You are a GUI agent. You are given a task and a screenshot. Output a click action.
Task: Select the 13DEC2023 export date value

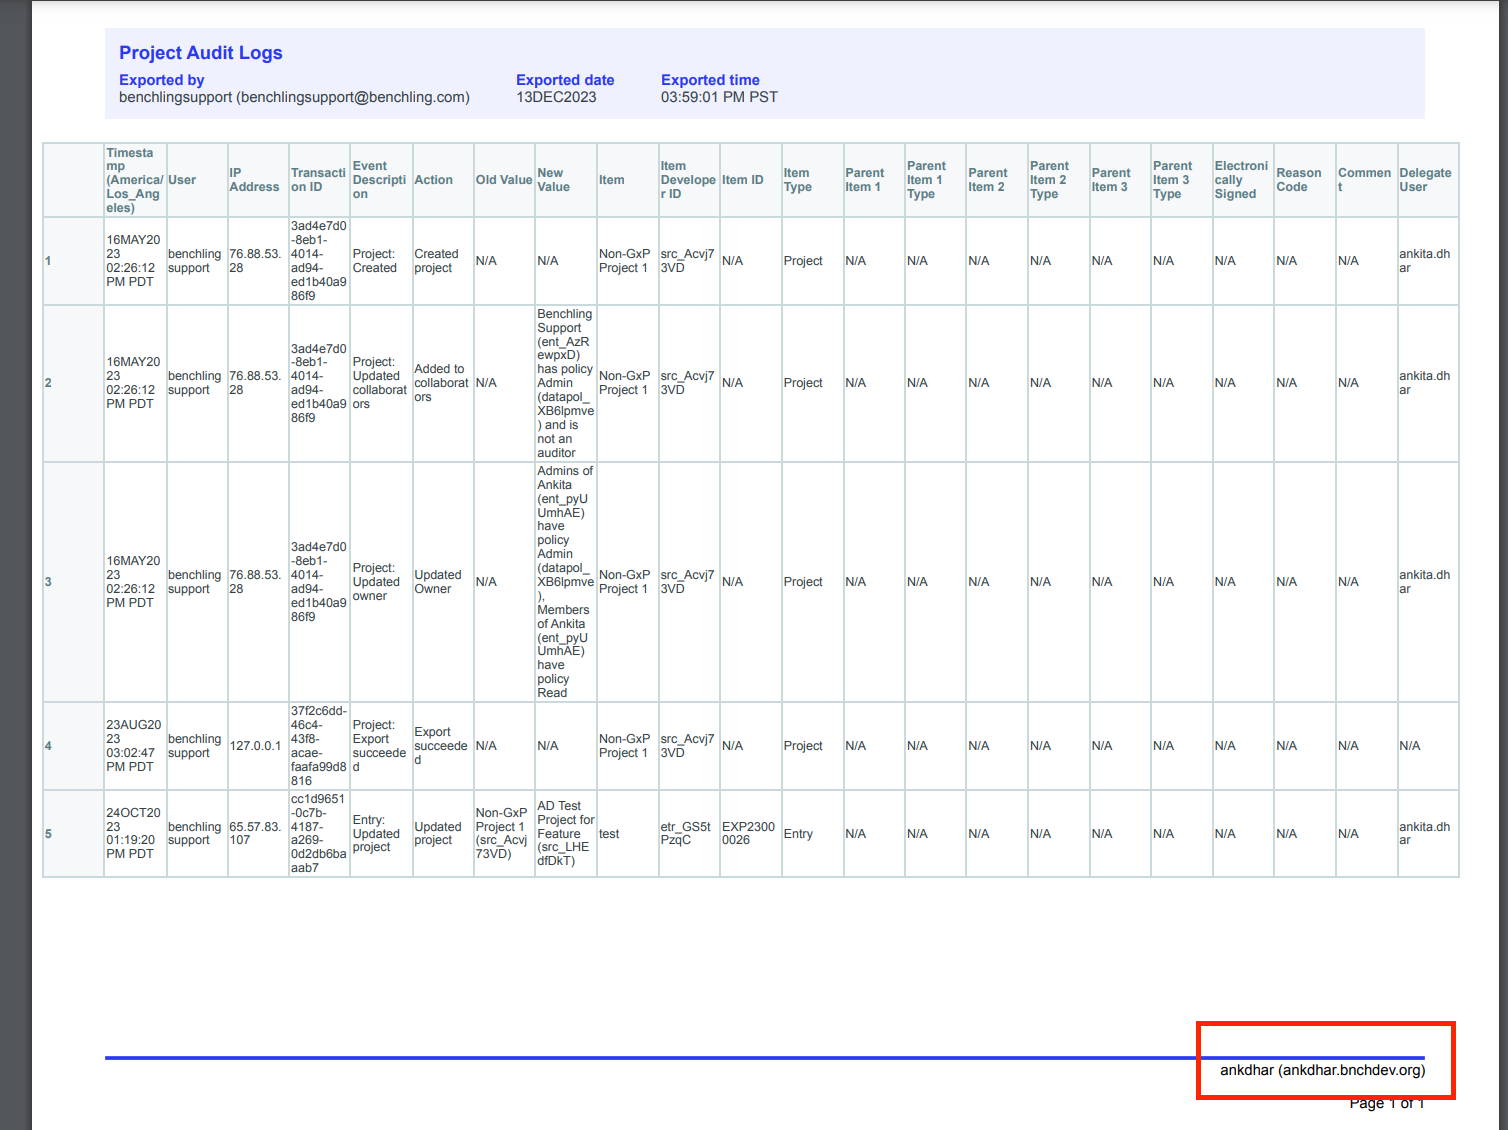point(556,97)
